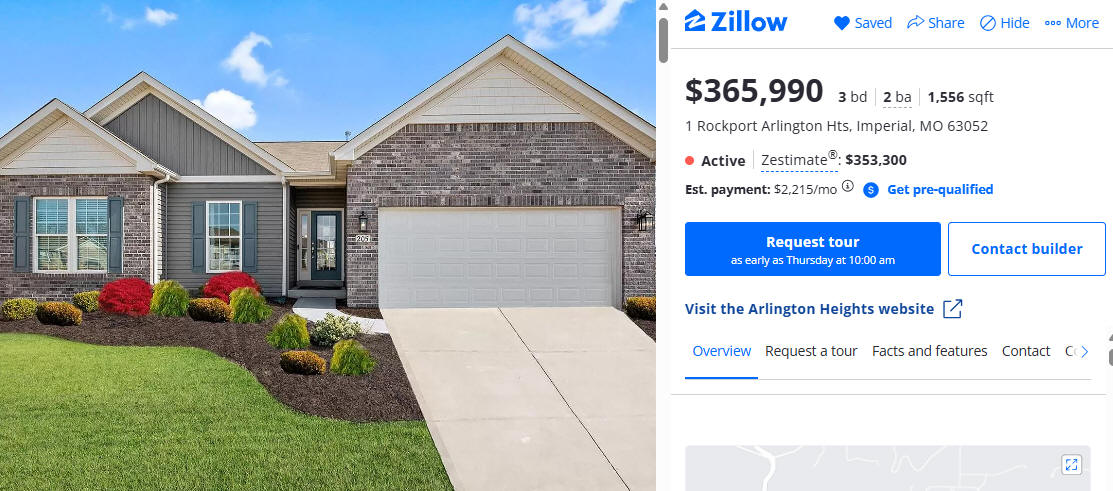
Task: Click the Contact builder button
Action: pos(1026,249)
